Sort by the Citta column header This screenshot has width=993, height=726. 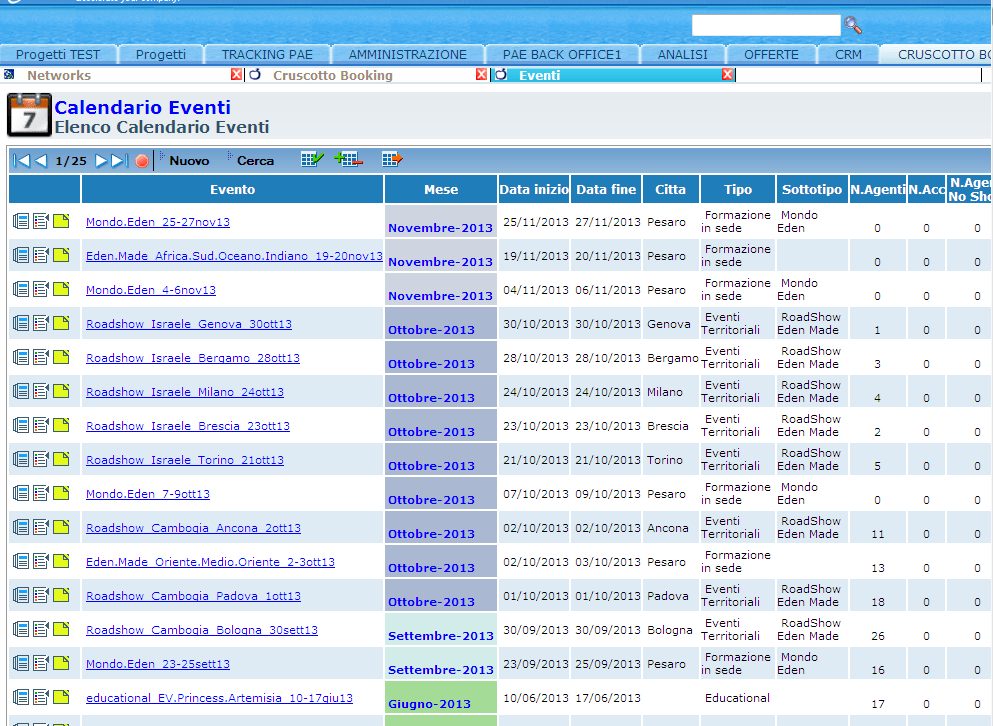pos(671,189)
